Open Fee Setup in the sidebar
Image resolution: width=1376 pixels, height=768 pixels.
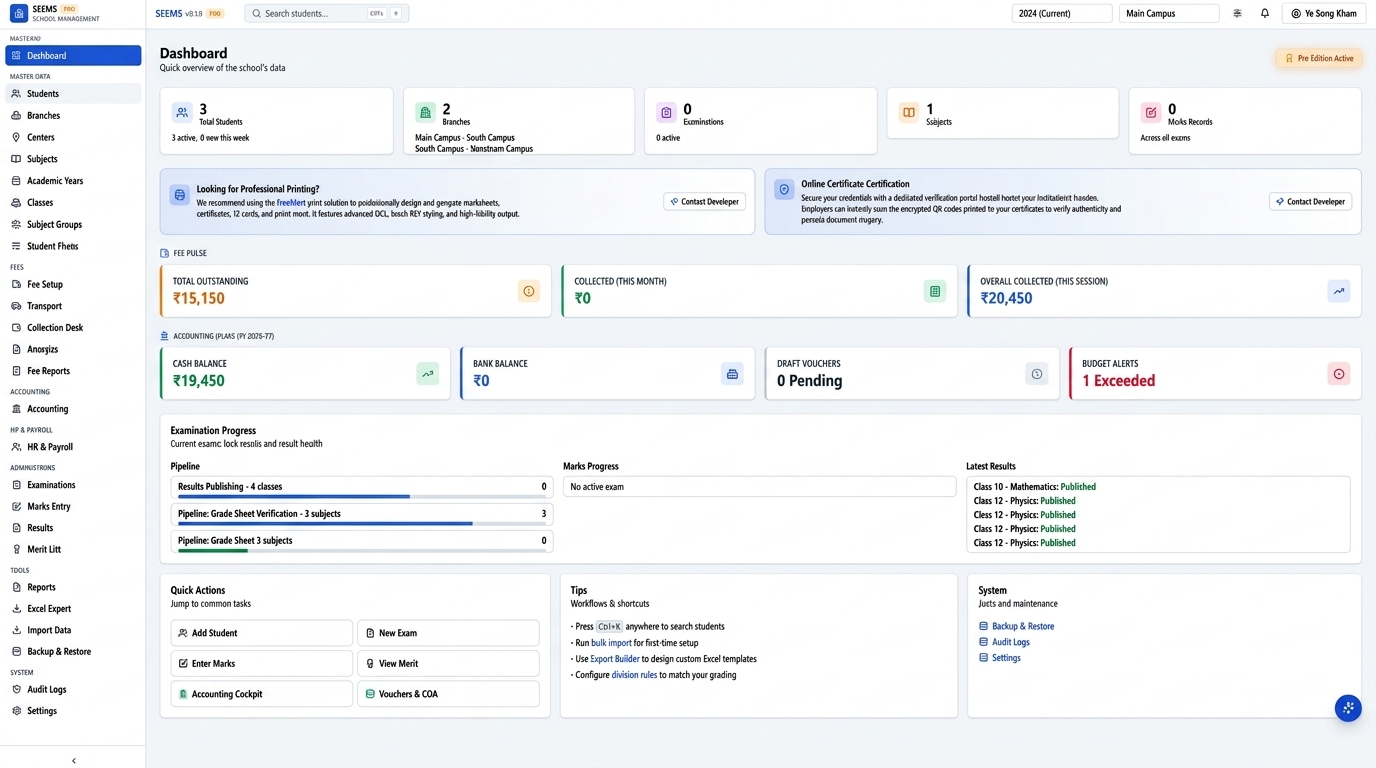(x=73, y=284)
